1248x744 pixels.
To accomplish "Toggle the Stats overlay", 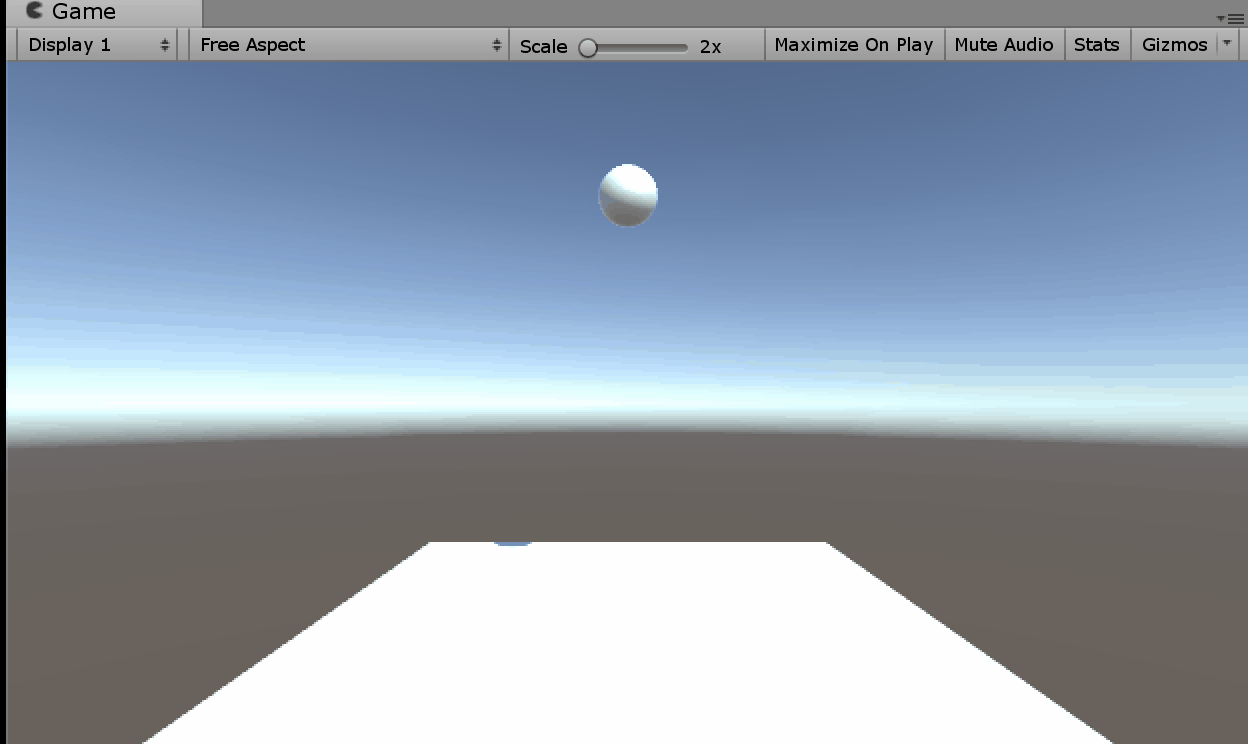I will 1096,45.
